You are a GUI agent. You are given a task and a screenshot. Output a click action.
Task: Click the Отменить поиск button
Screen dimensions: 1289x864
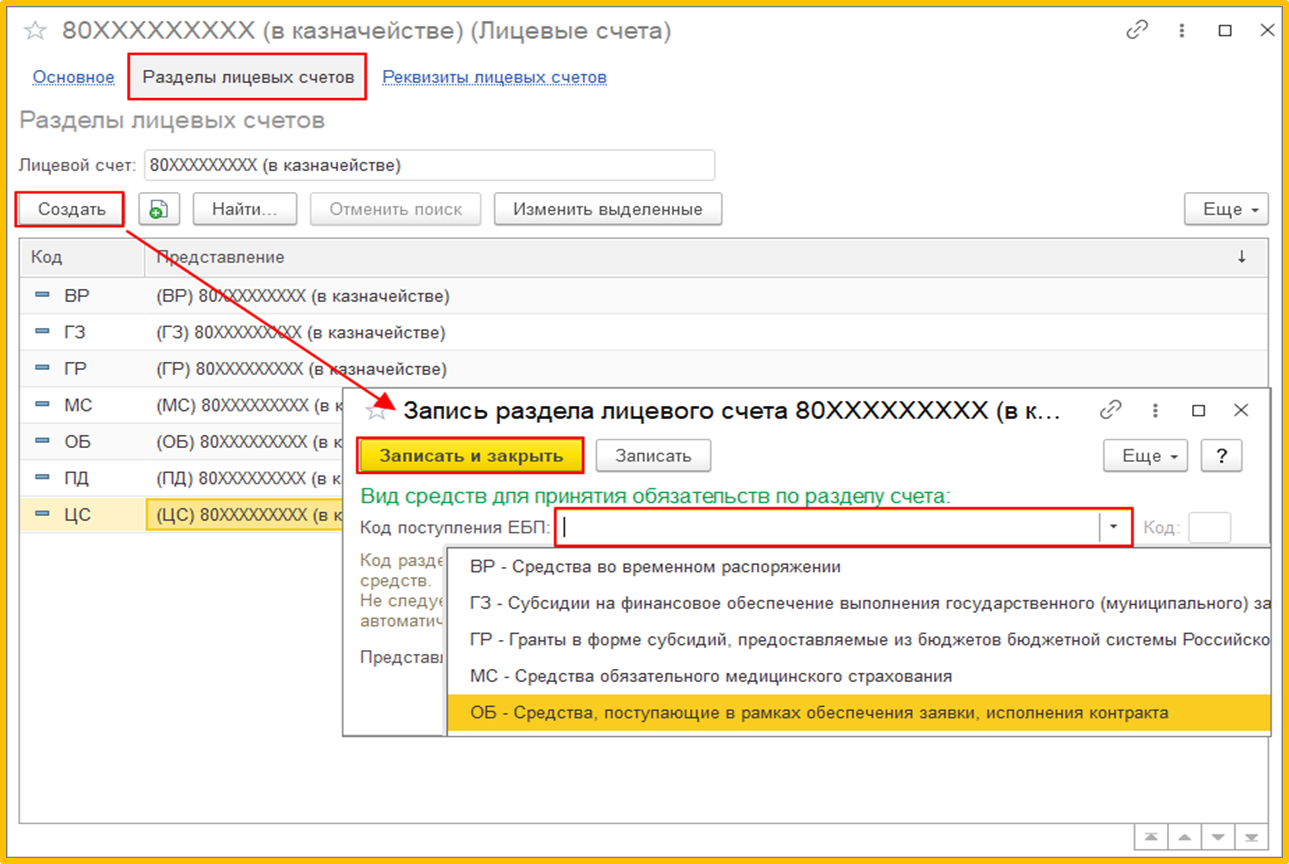click(396, 209)
